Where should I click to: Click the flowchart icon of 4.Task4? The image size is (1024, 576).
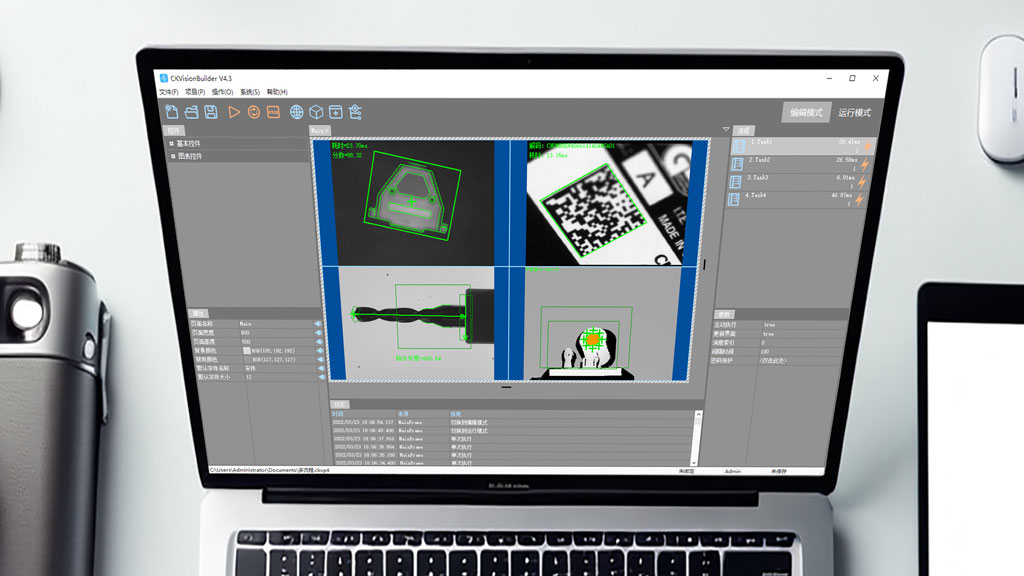[733, 199]
